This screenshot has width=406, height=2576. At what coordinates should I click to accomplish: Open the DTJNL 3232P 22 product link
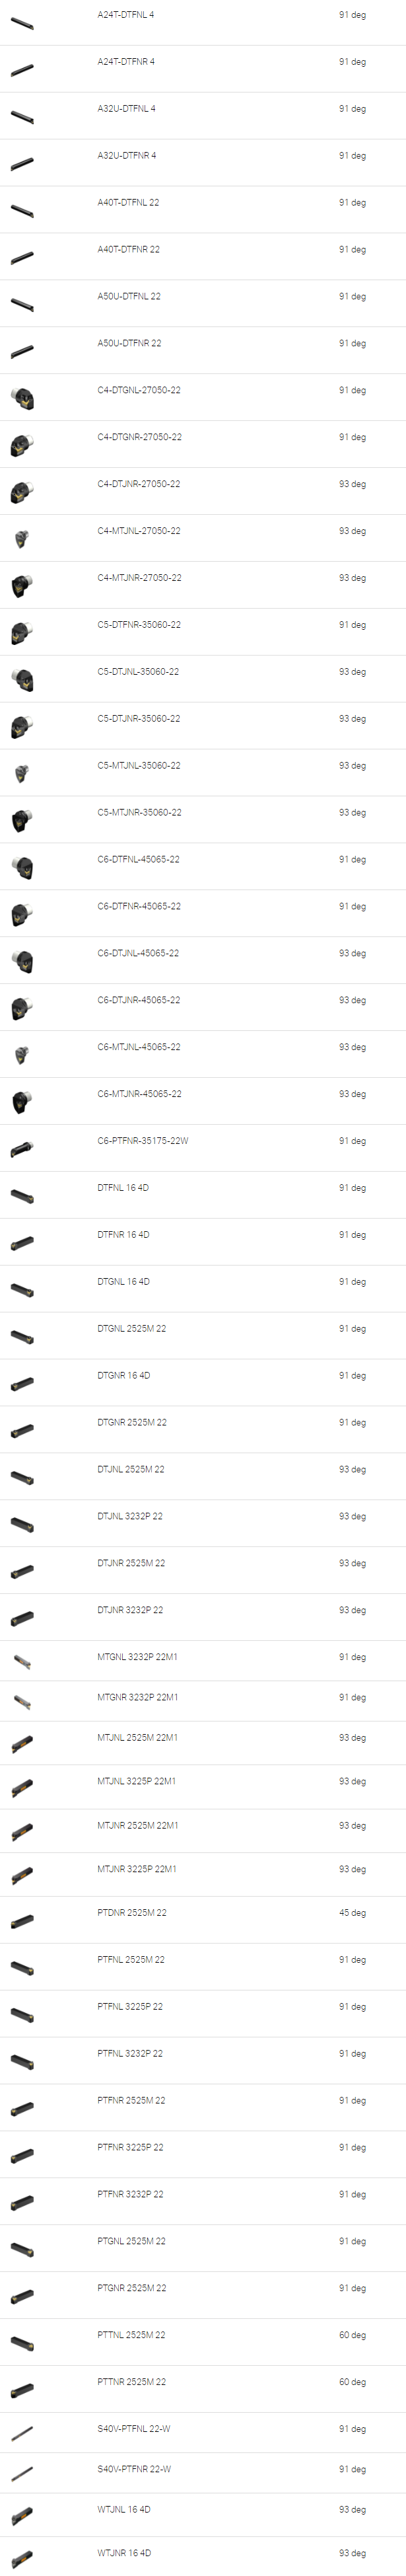[x=130, y=1517]
